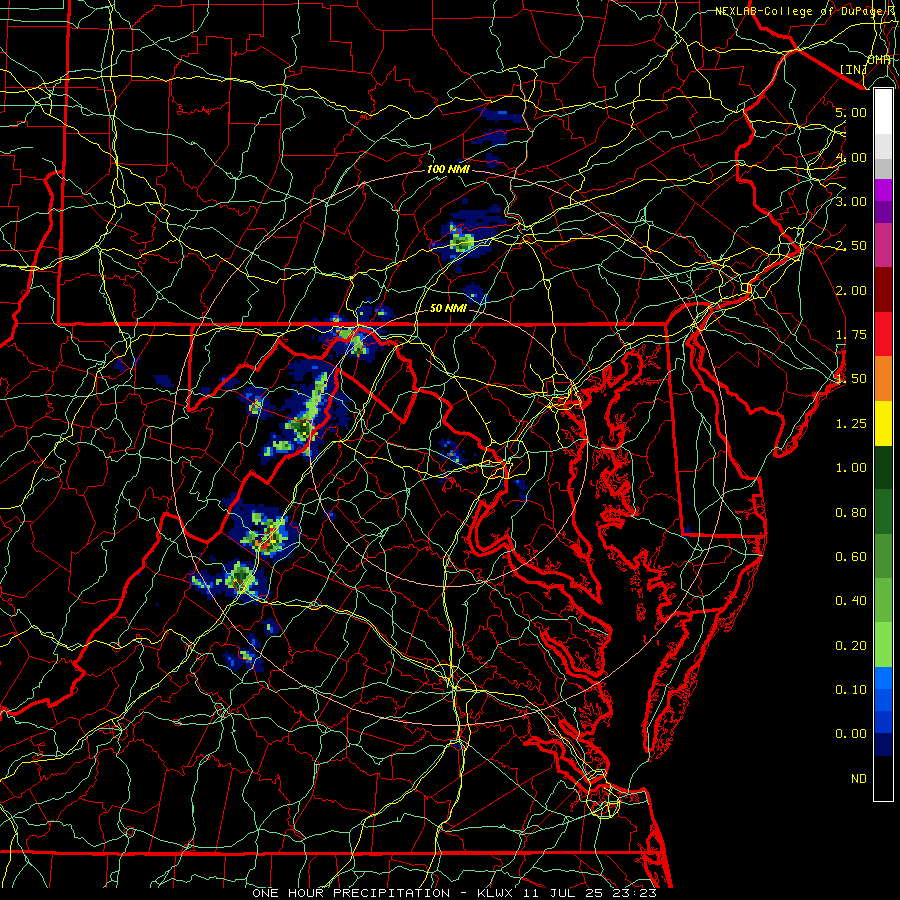Click the 0.00 legend value

(x=851, y=734)
